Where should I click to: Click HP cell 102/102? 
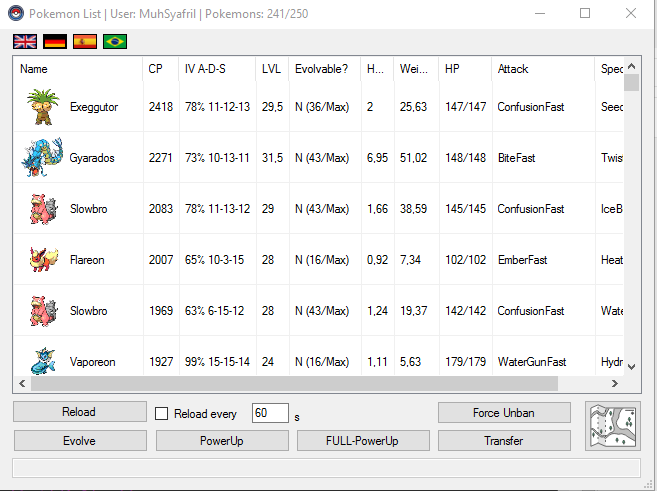(466, 260)
